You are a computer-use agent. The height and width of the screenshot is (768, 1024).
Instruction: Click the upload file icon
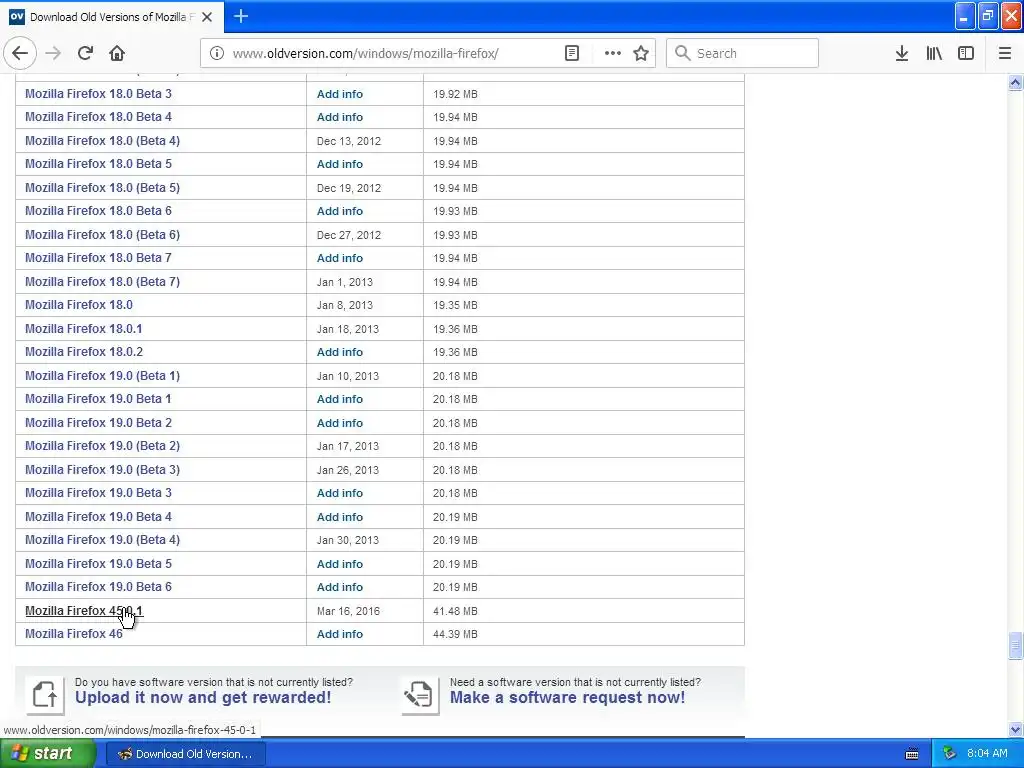(45, 695)
